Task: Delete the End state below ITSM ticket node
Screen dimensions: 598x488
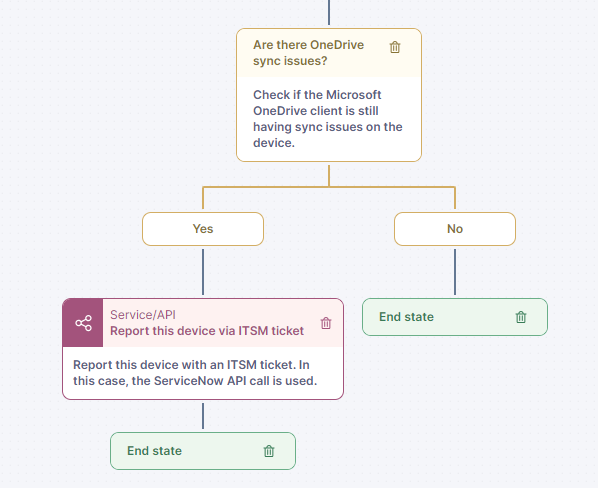Action: 269,451
